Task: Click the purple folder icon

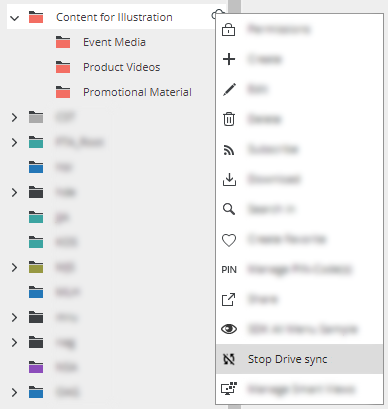Action: tap(36, 367)
